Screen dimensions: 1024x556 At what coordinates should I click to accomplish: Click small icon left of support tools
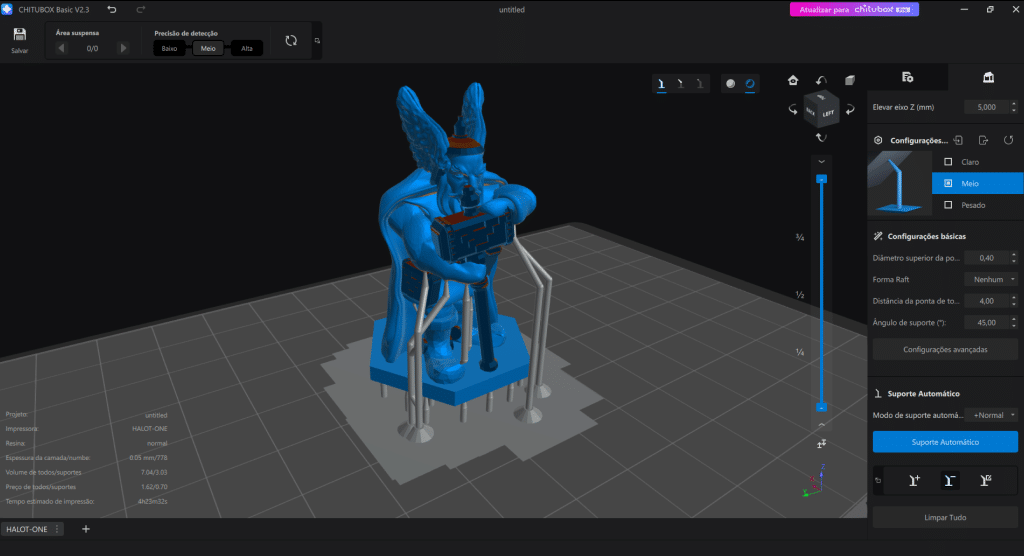tap(878, 481)
